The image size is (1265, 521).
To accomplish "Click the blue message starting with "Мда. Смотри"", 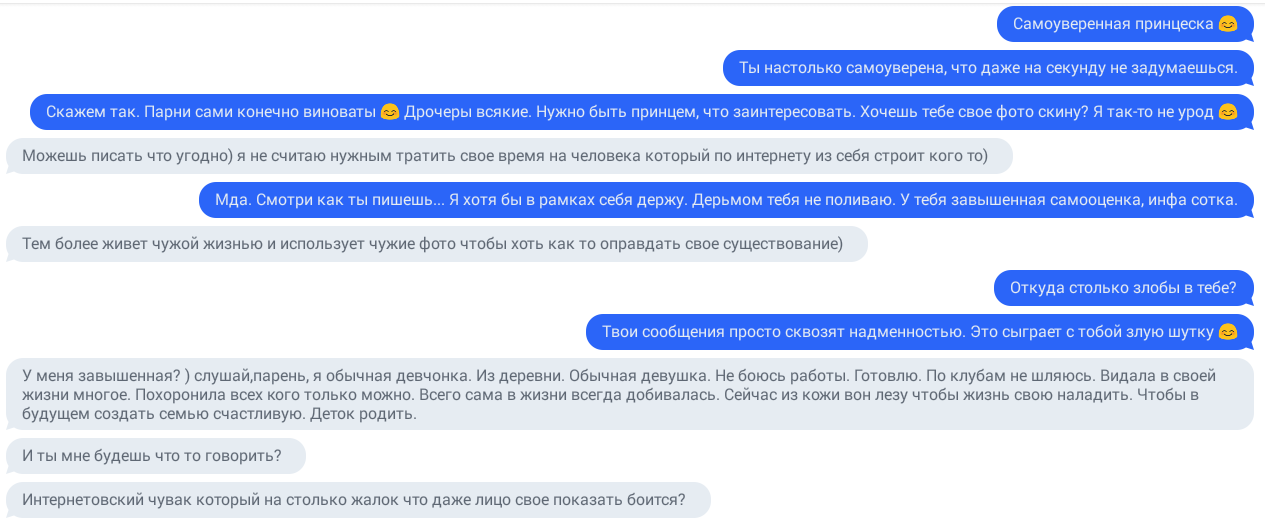I will click(726, 200).
